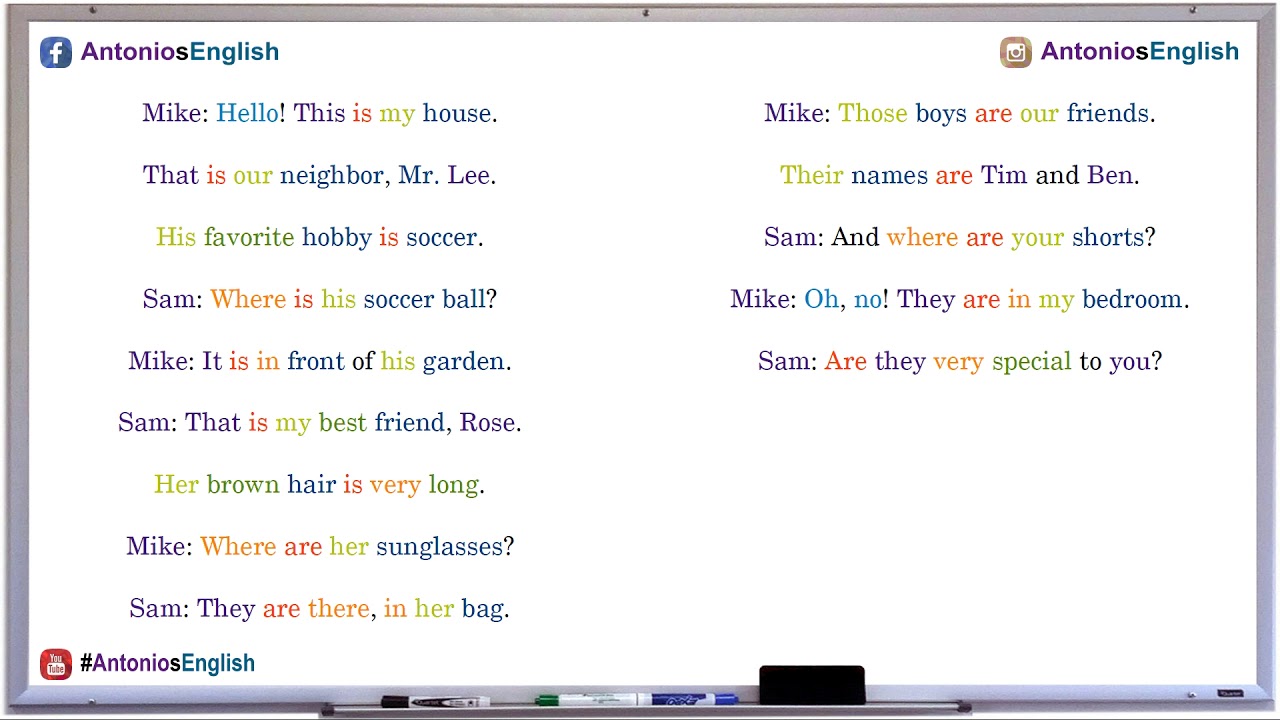Click the line "Her brown hair is very long."
The width and height of the screenshot is (1280, 720).
click(320, 484)
